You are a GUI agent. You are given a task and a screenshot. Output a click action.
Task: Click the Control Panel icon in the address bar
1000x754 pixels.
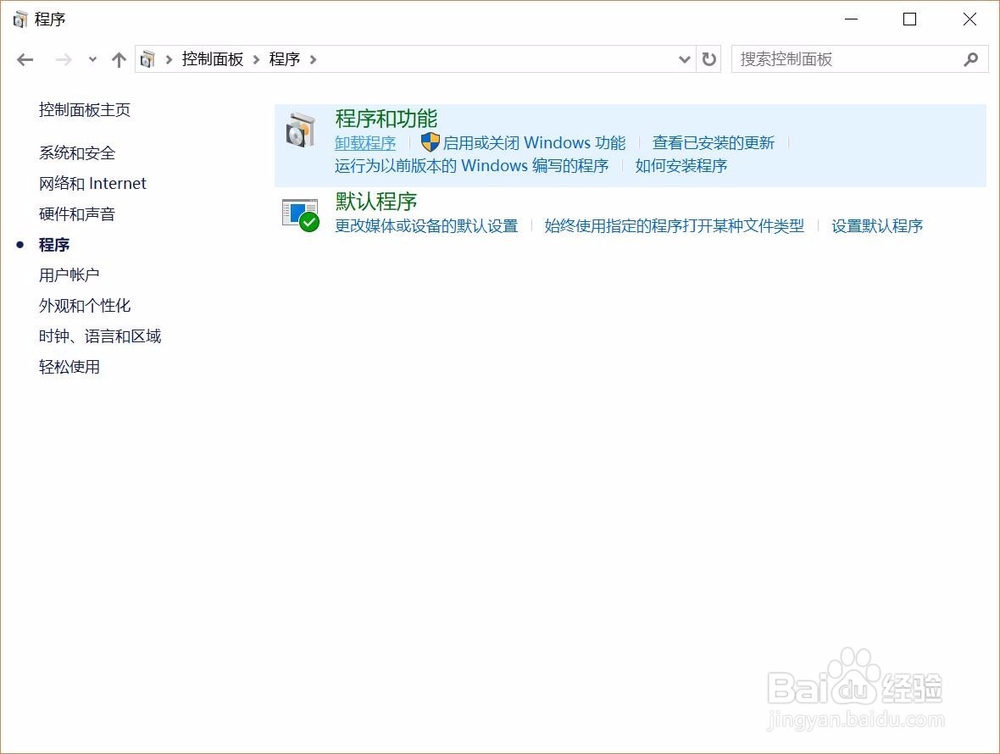[x=145, y=59]
